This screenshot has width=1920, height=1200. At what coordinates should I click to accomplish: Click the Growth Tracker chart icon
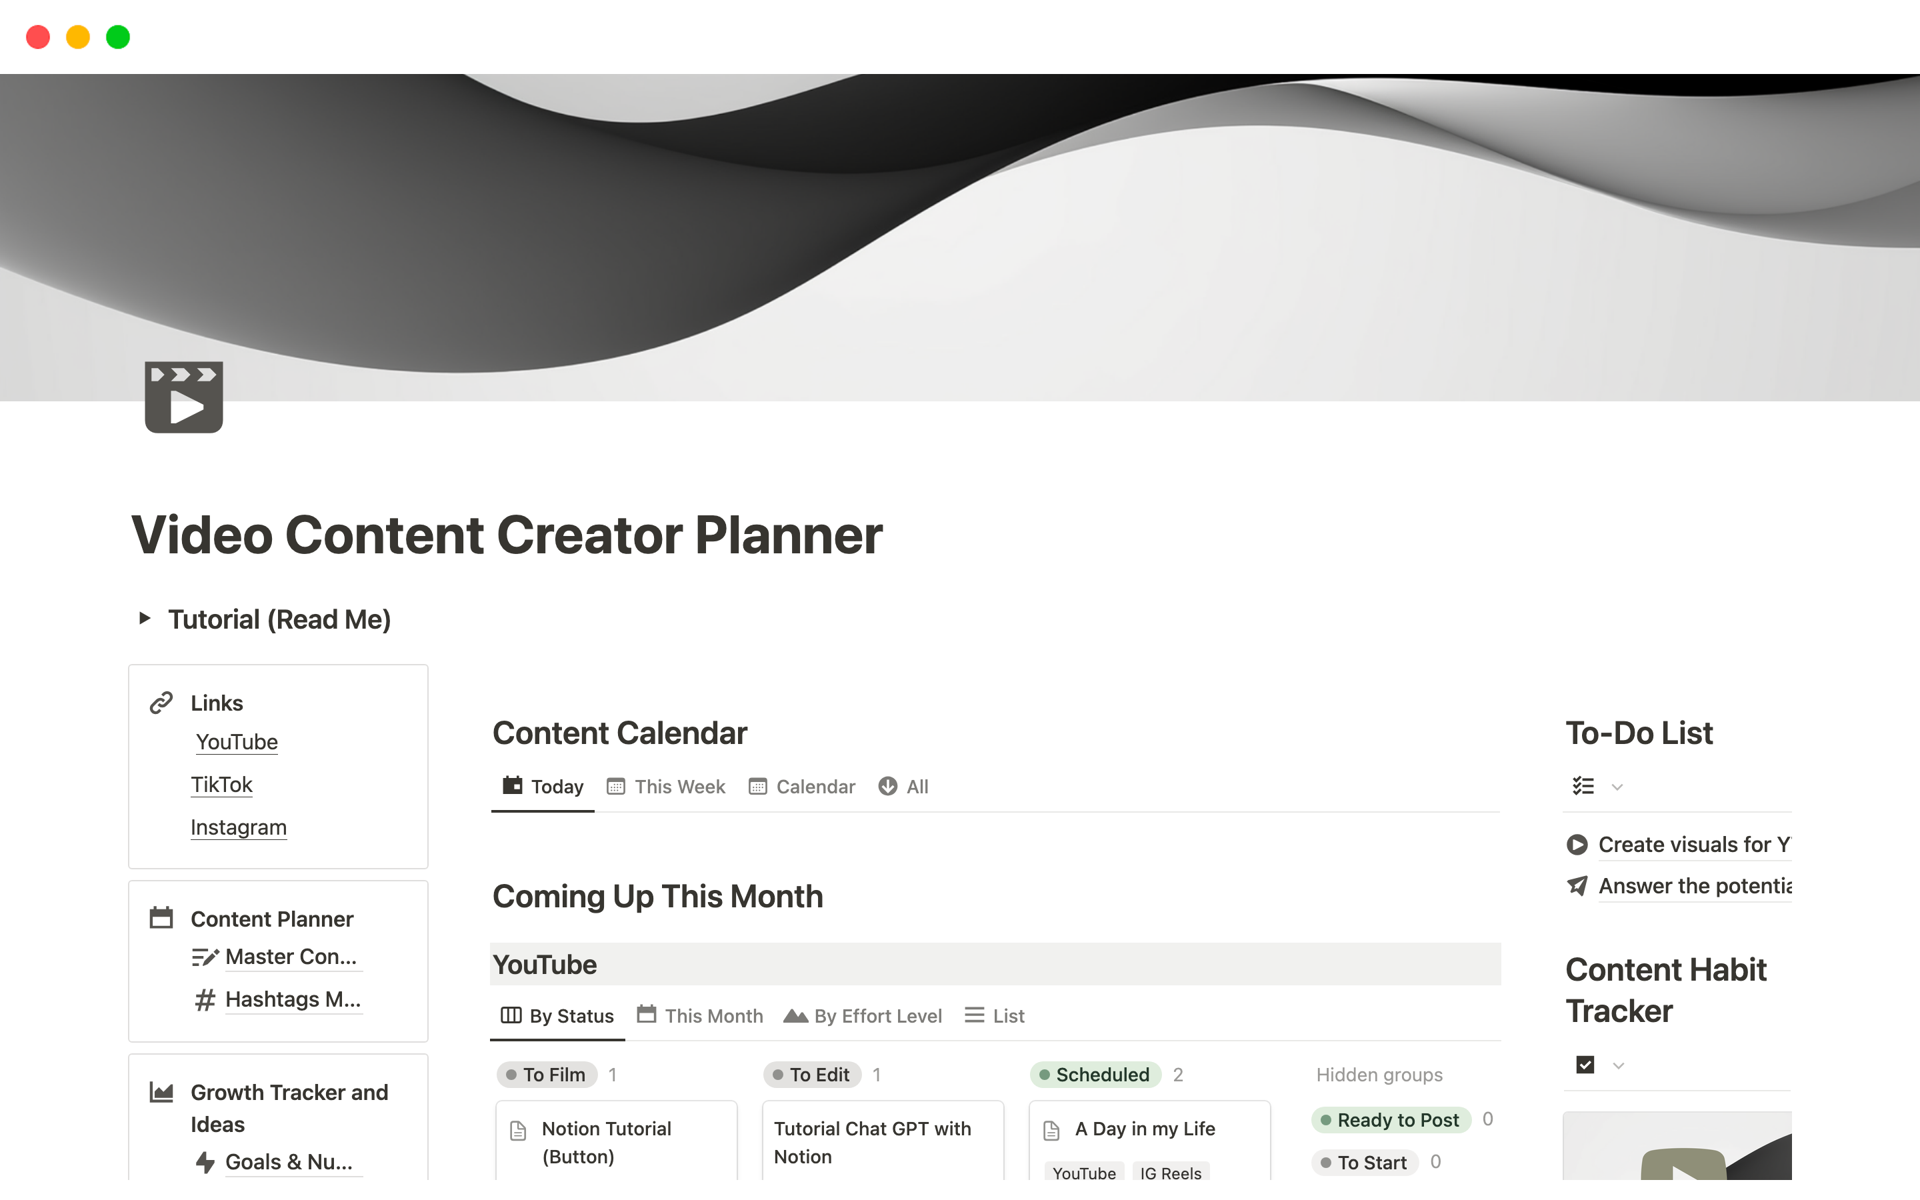pyautogui.click(x=161, y=1092)
